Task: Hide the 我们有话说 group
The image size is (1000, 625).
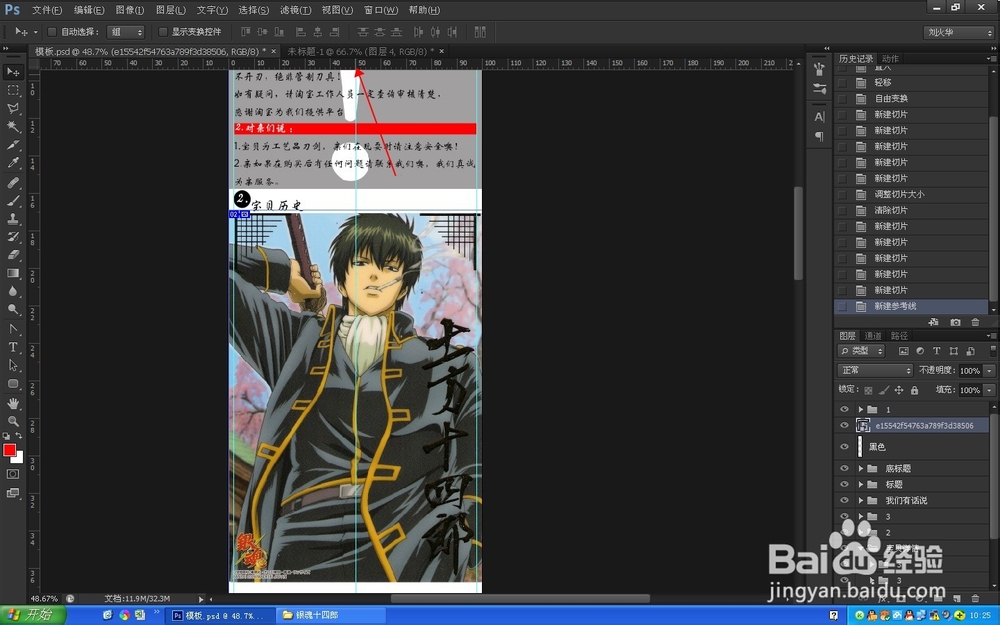Action: click(844, 500)
